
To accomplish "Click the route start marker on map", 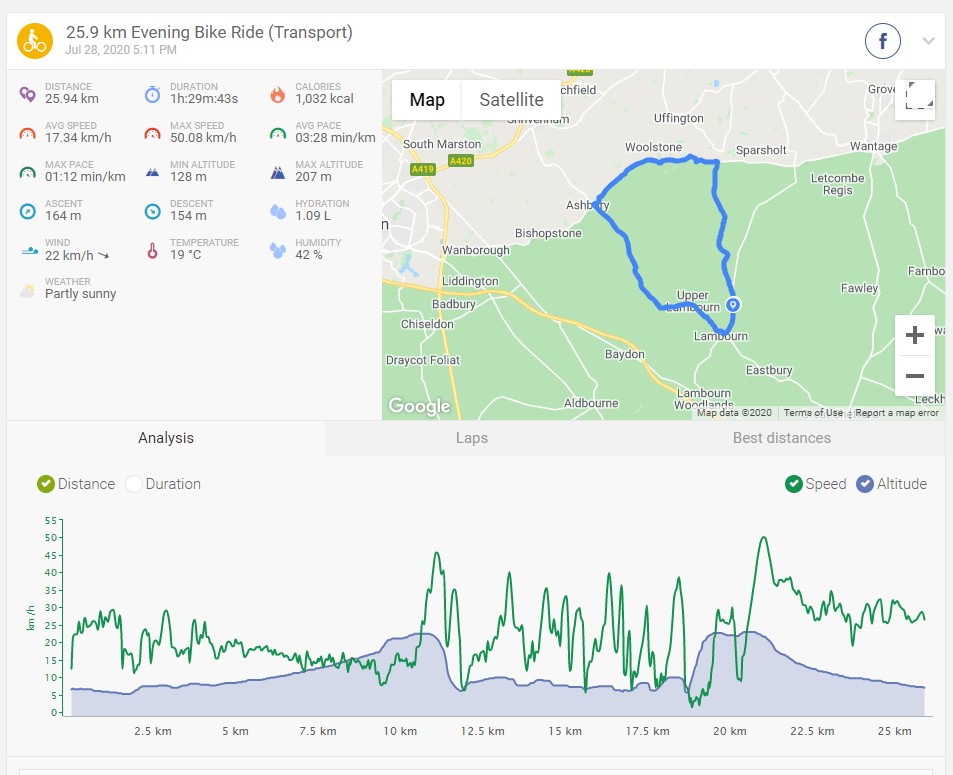I will (733, 304).
